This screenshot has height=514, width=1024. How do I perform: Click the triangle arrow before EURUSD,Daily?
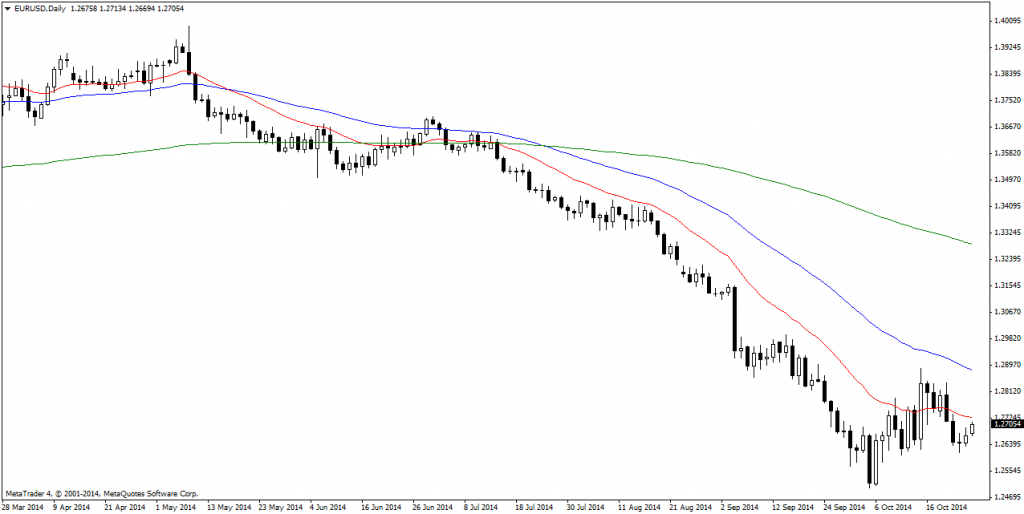tap(7, 8)
